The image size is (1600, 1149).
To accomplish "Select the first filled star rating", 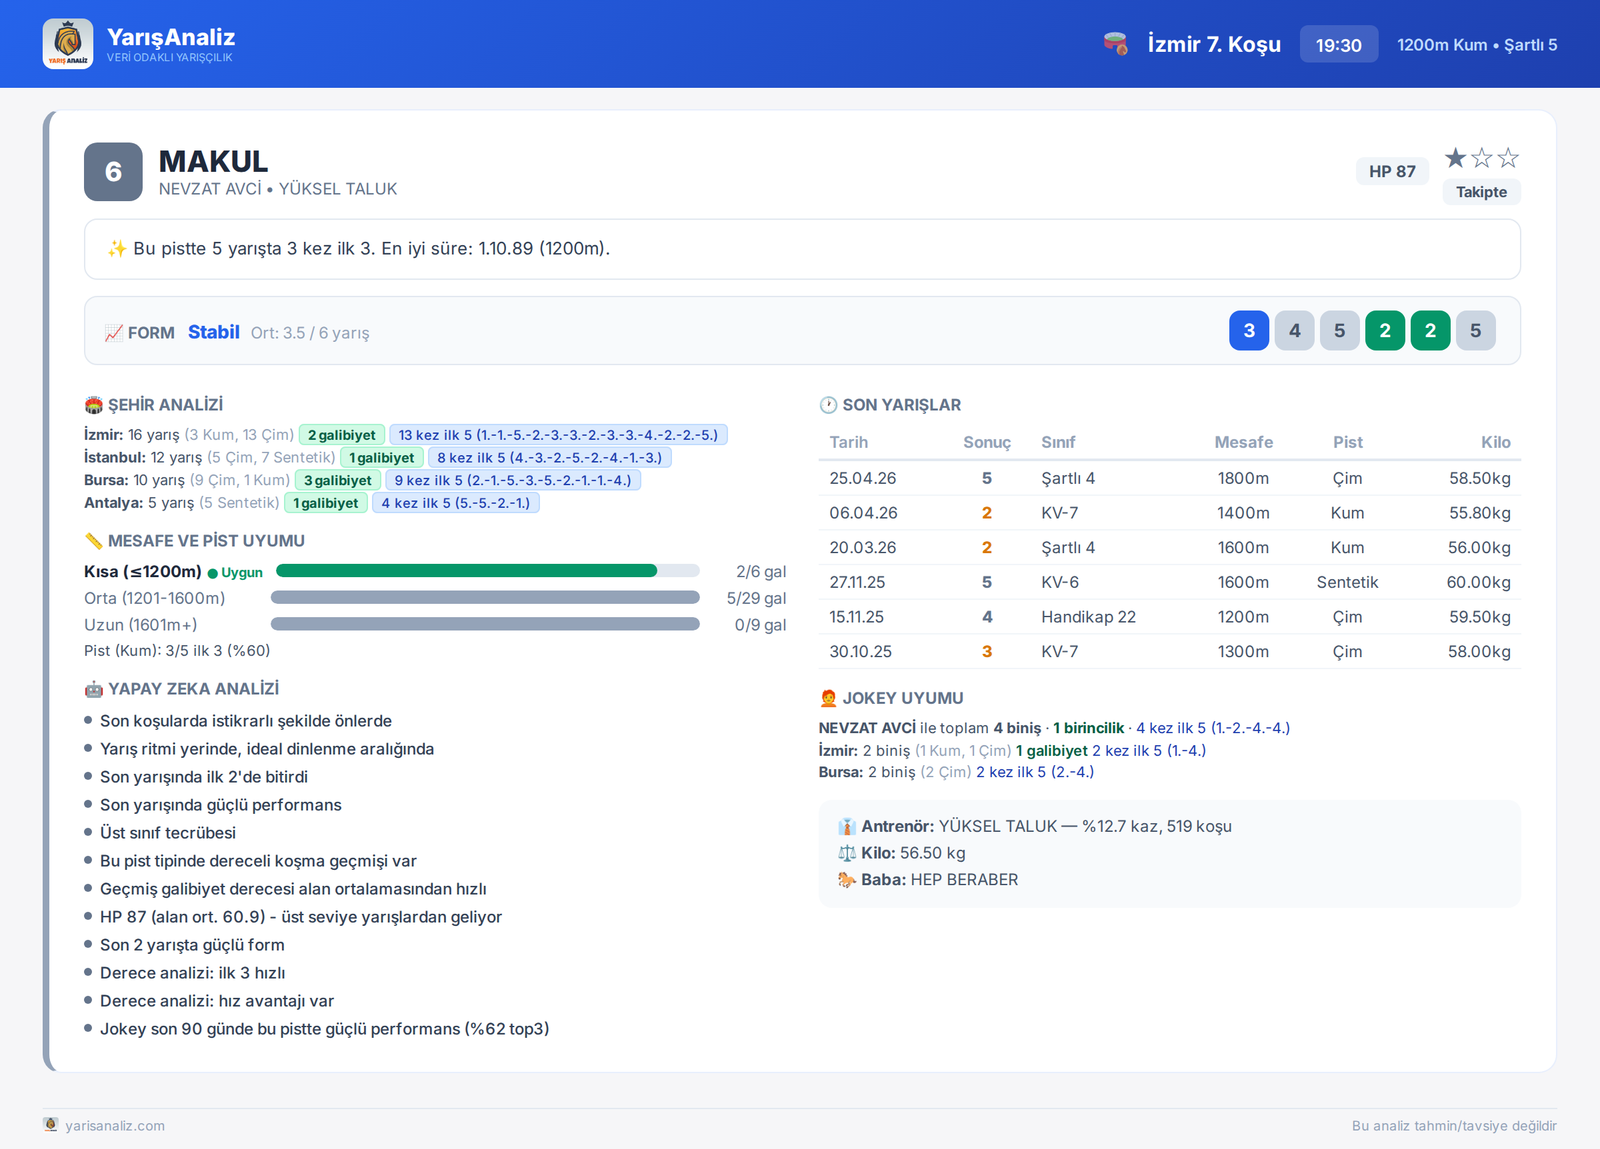I will coord(1456,158).
